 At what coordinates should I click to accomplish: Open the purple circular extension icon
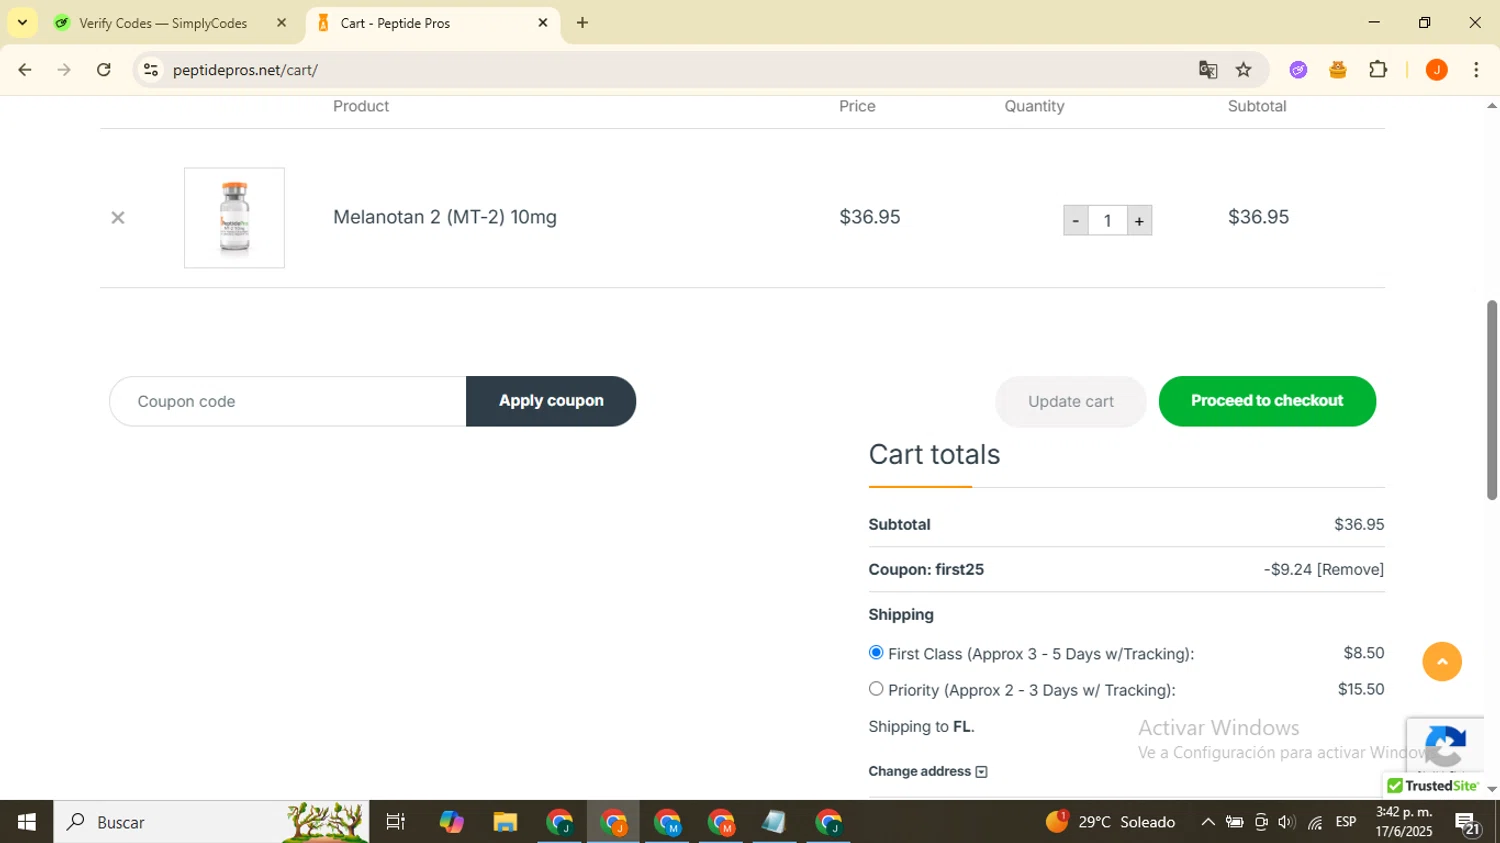(x=1298, y=70)
